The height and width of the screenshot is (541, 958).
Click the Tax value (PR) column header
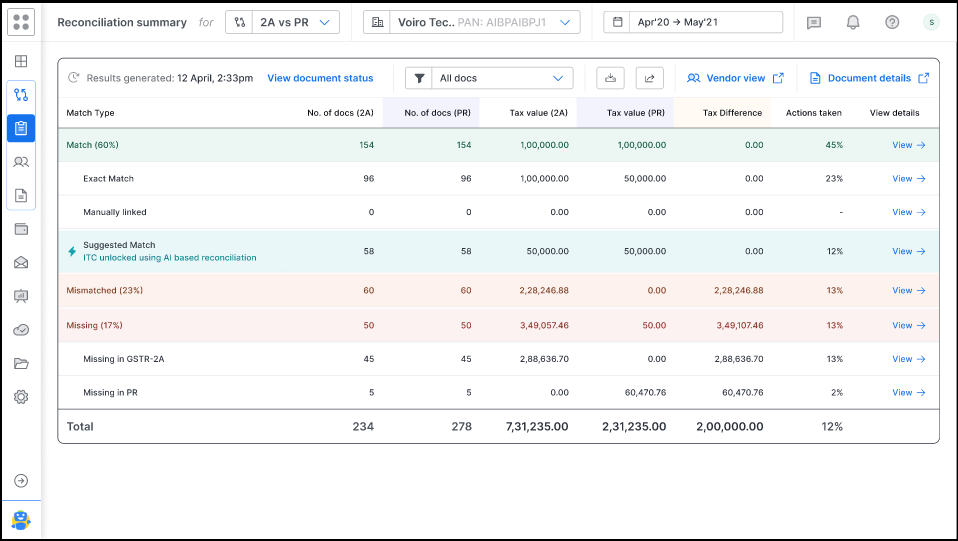click(x=635, y=113)
